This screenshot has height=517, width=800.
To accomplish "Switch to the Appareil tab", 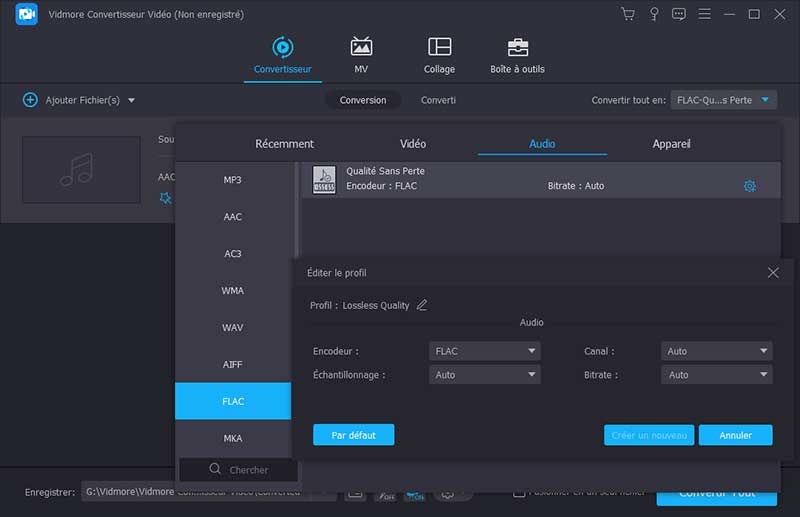I will pos(671,144).
